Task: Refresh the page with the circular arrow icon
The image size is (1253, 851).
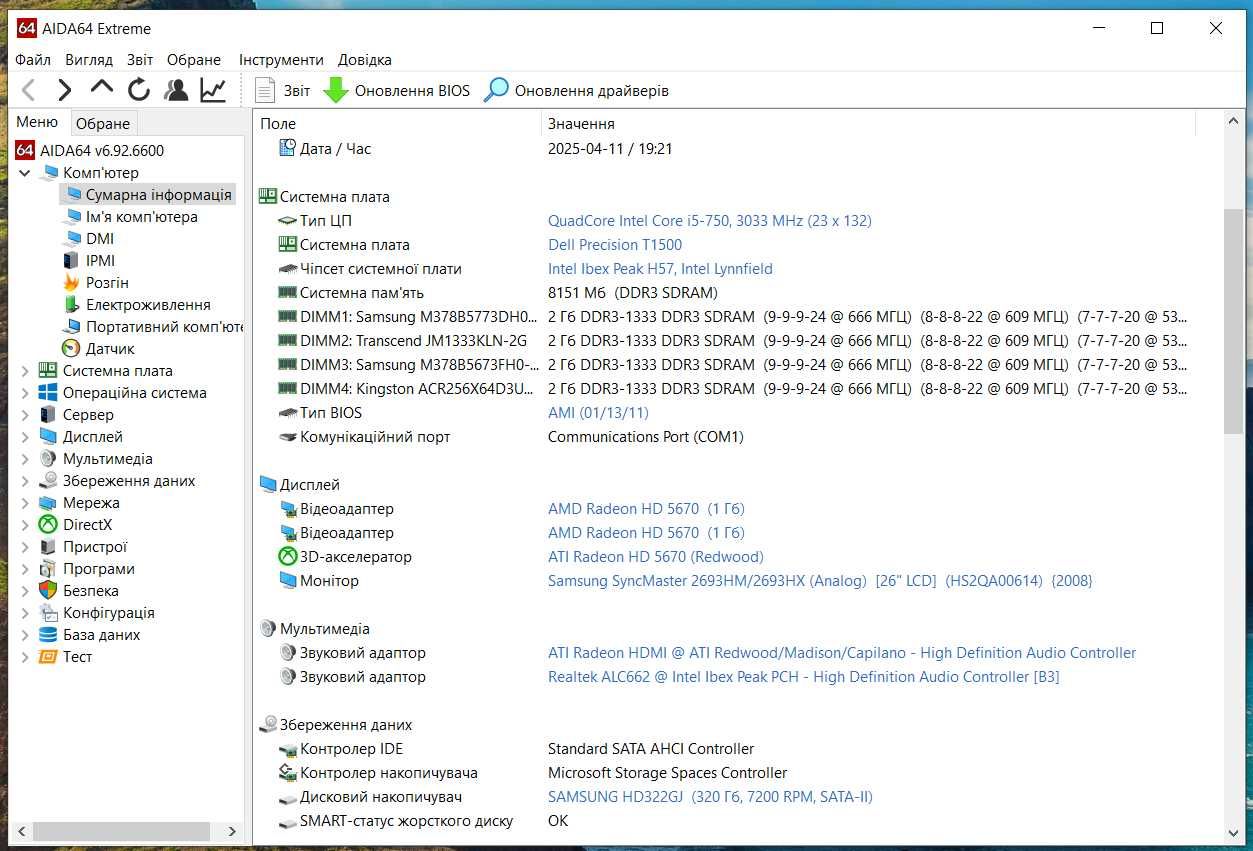Action: point(139,90)
